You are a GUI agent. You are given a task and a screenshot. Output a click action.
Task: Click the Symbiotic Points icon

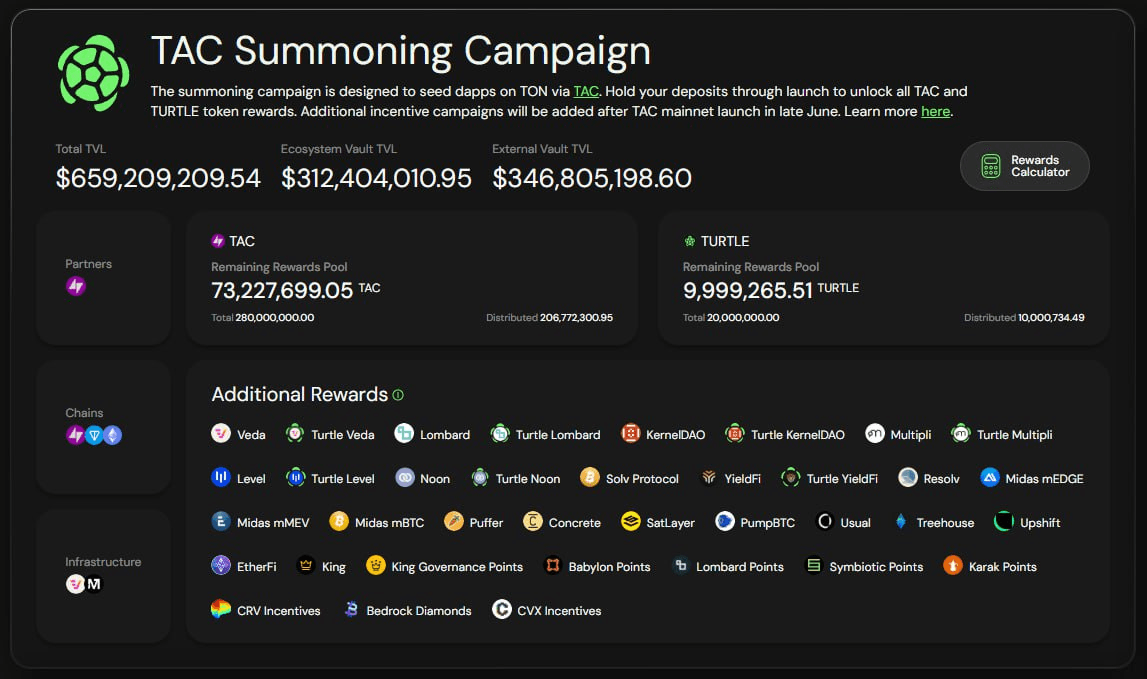coord(813,566)
